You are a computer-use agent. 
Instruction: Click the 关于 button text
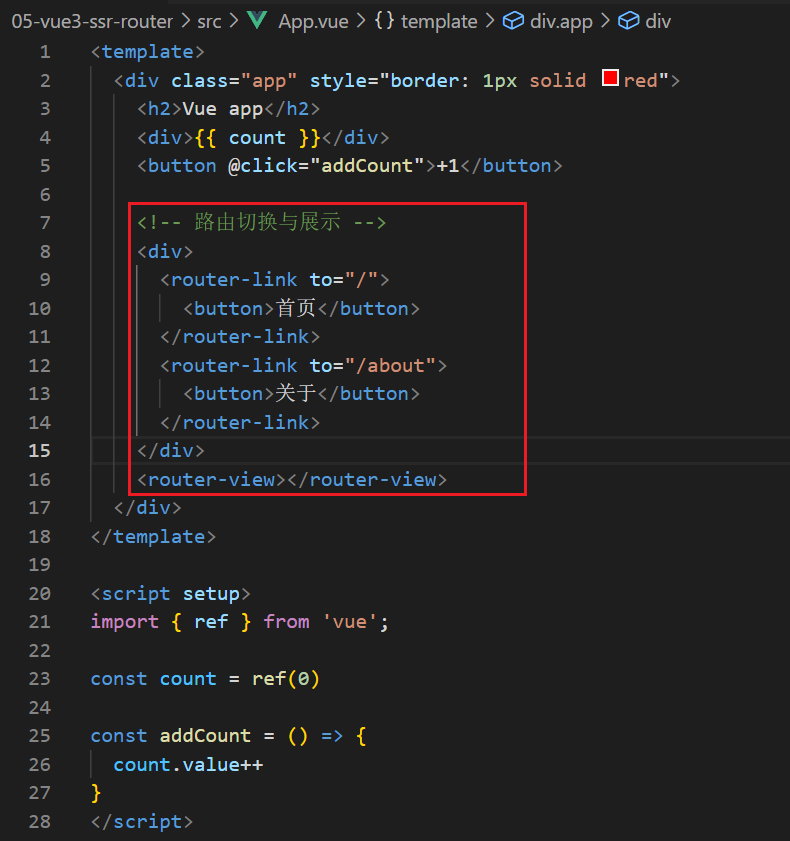point(296,394)
